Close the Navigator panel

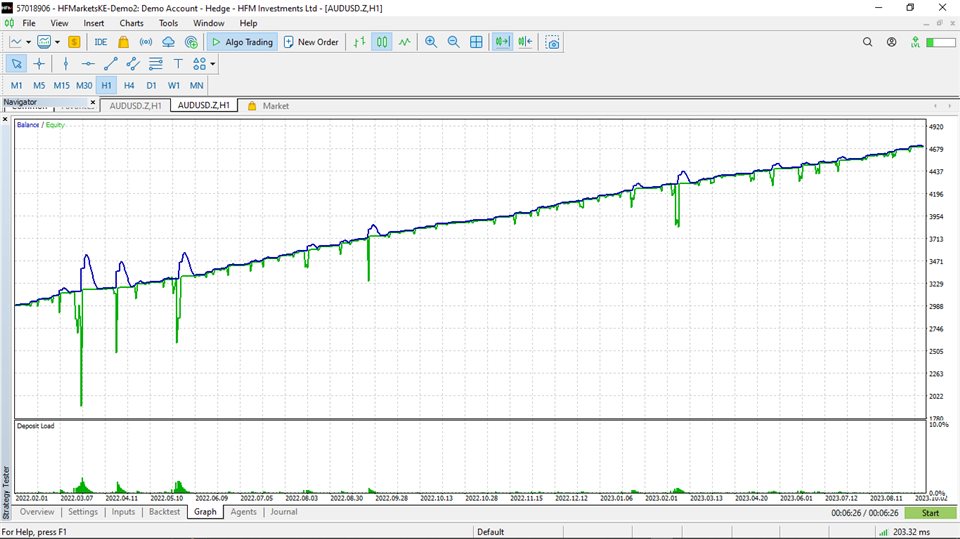[93, 102]
